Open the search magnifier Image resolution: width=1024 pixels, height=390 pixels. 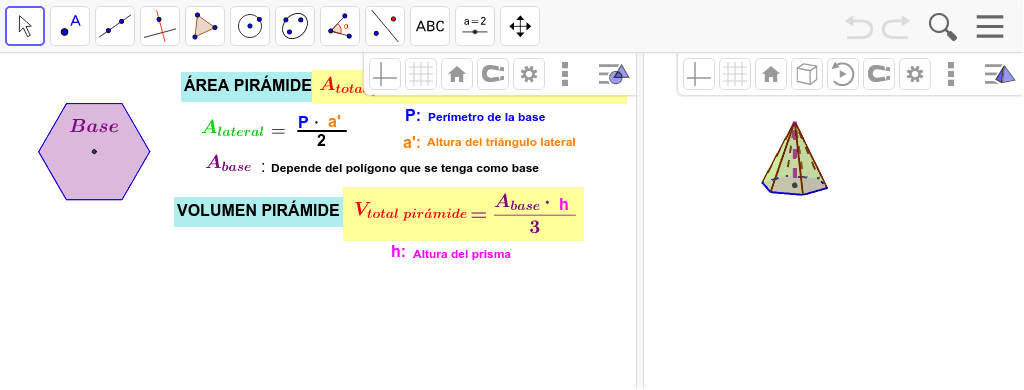[942, 27]
